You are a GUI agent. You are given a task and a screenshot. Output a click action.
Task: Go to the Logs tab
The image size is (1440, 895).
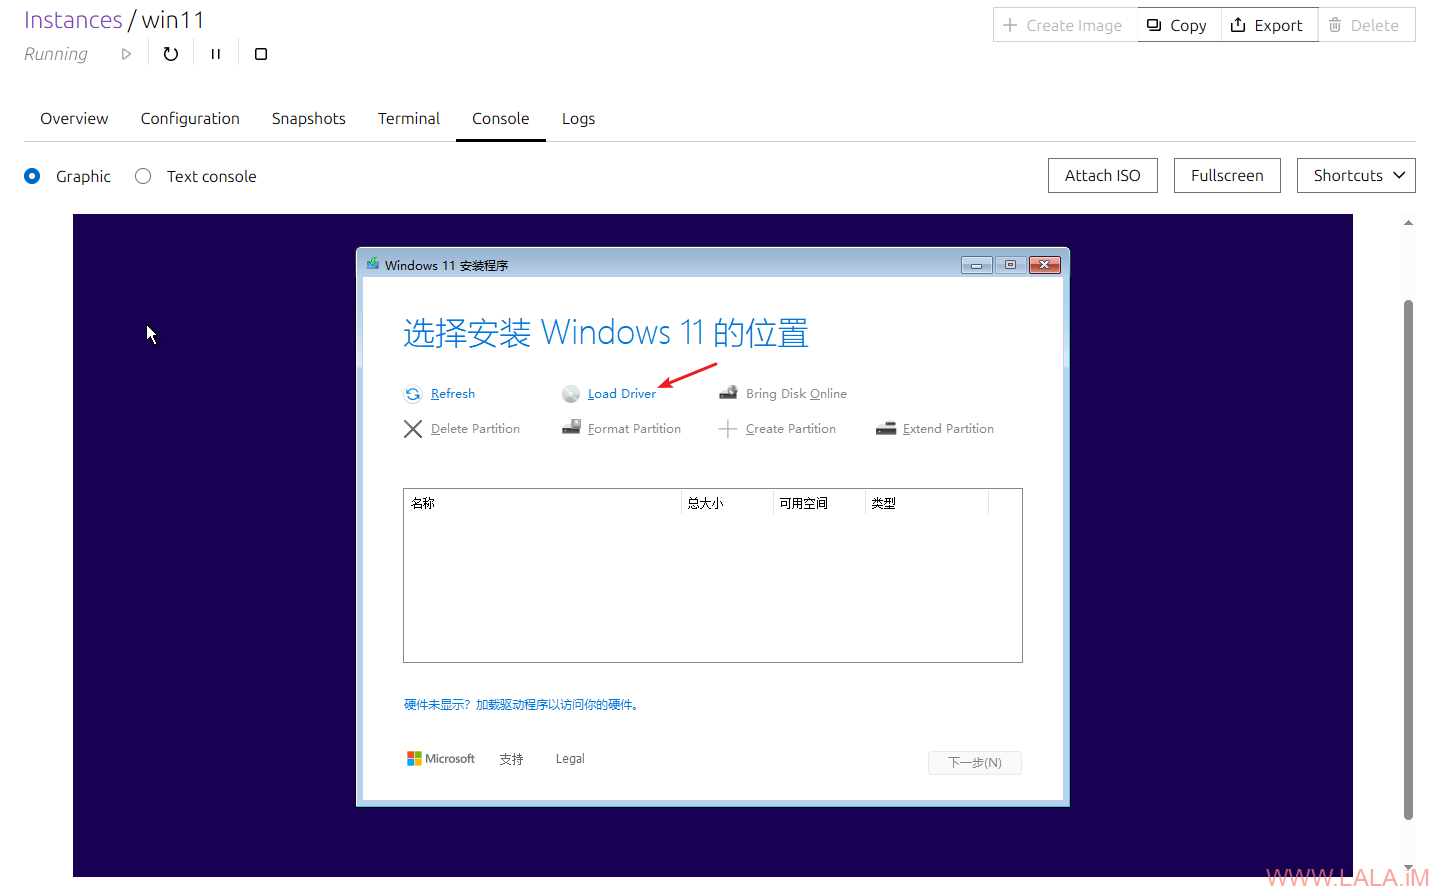578,118
